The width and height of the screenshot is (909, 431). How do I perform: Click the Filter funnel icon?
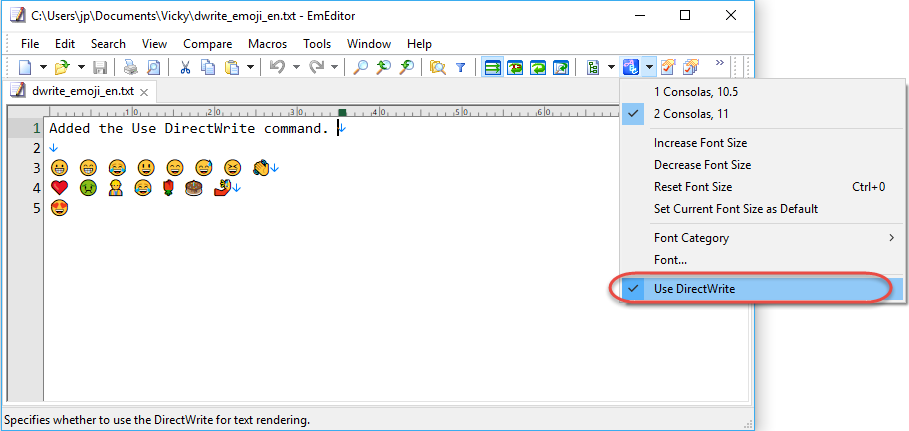pyautogui.click(x=461, y=67)
